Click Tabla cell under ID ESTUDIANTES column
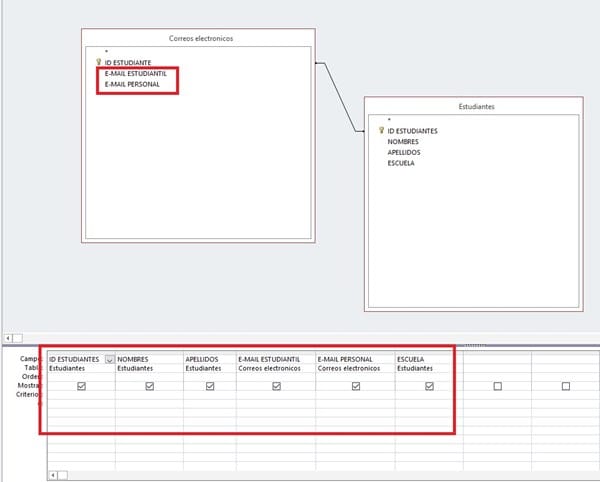Screen dimensions: 600x482 tap(81, 368)
